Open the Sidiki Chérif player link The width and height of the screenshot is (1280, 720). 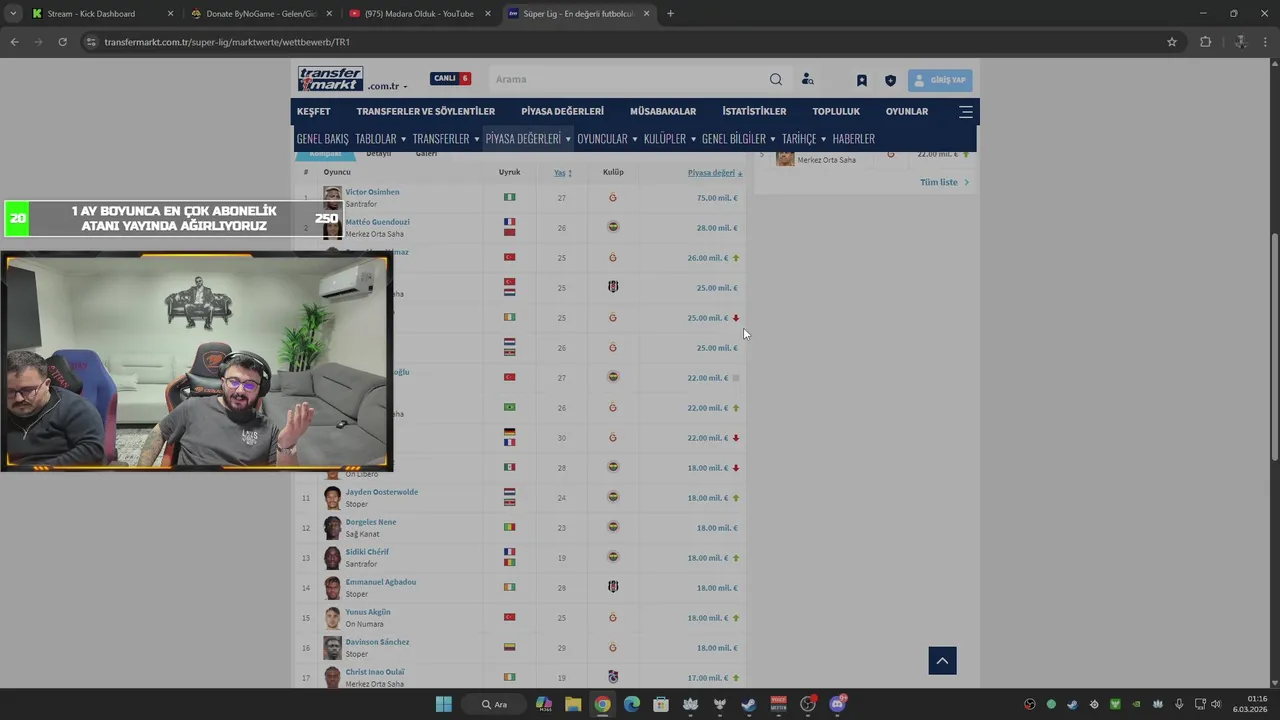pyautogui.click(x=367, y=552)
